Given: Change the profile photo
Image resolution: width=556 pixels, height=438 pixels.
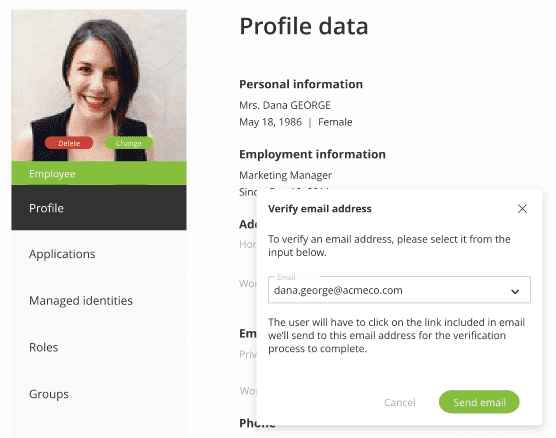Looking at the screenshot, I should click(129, 143).
